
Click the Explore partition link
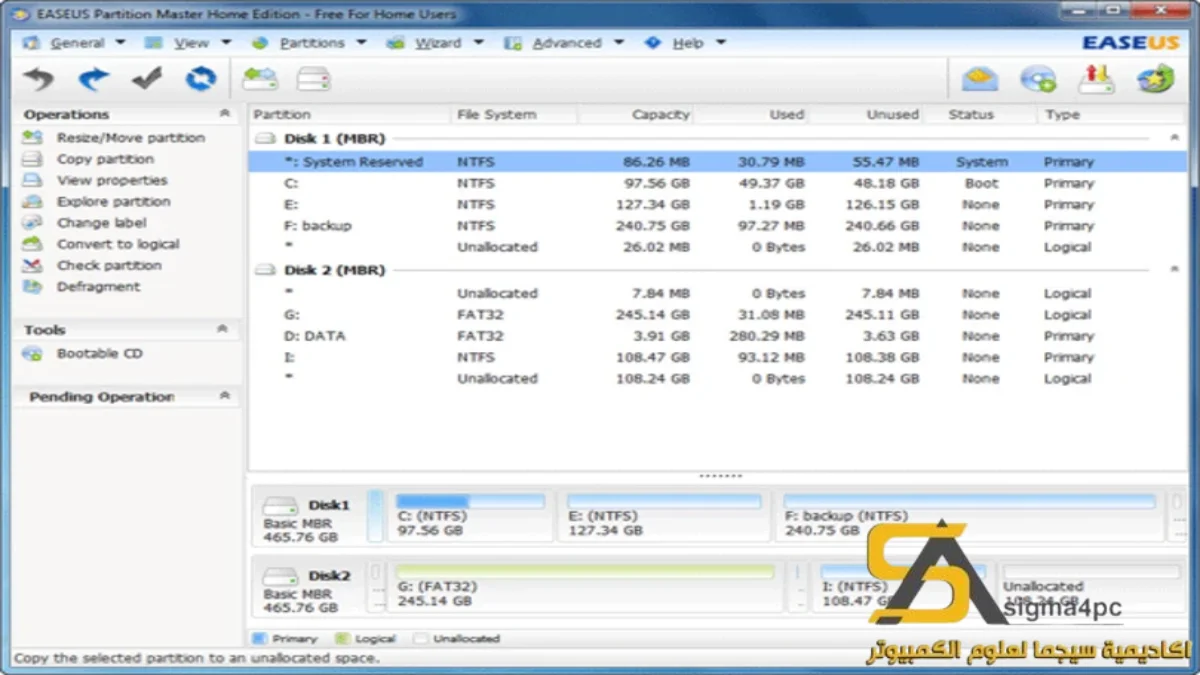coord(114,201)
